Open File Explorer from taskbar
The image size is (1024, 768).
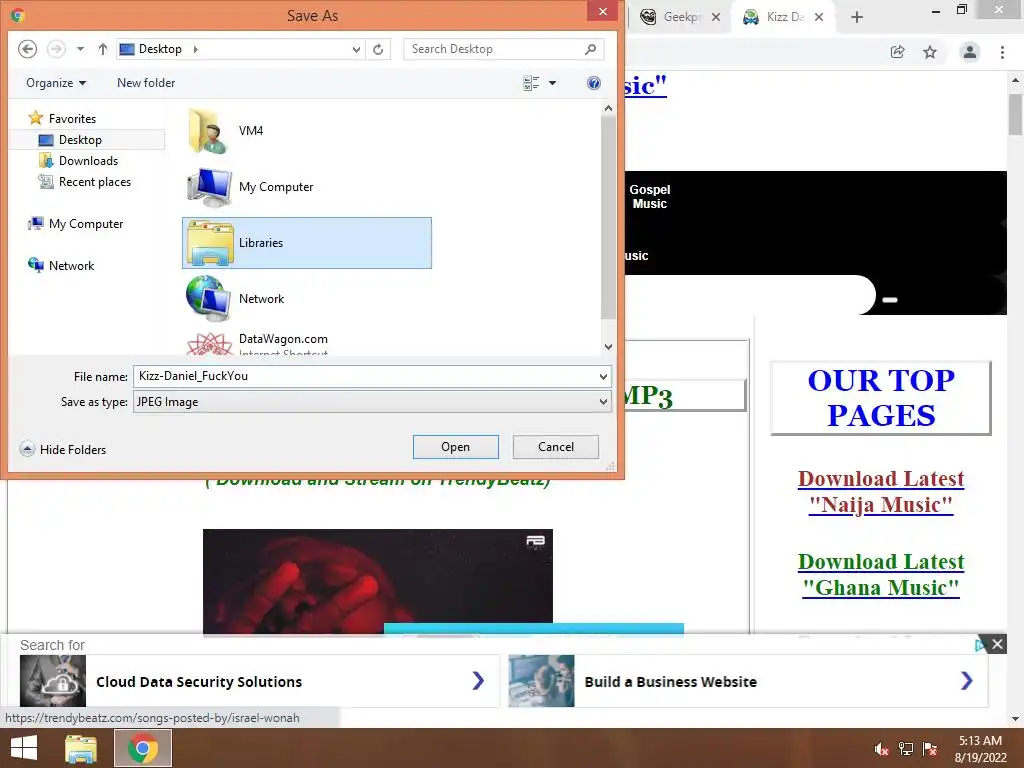tap(81, 748)
